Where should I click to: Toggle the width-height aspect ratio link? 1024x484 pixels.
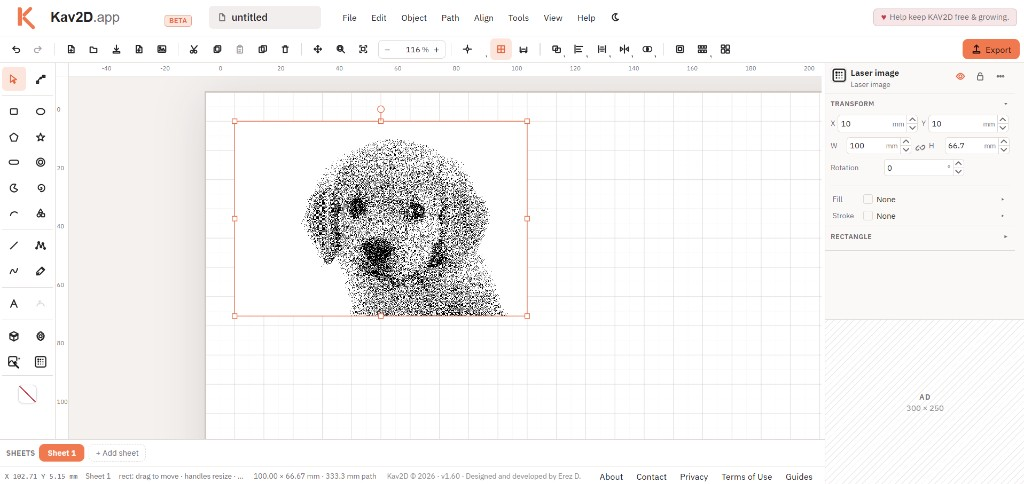coord(920,147)
